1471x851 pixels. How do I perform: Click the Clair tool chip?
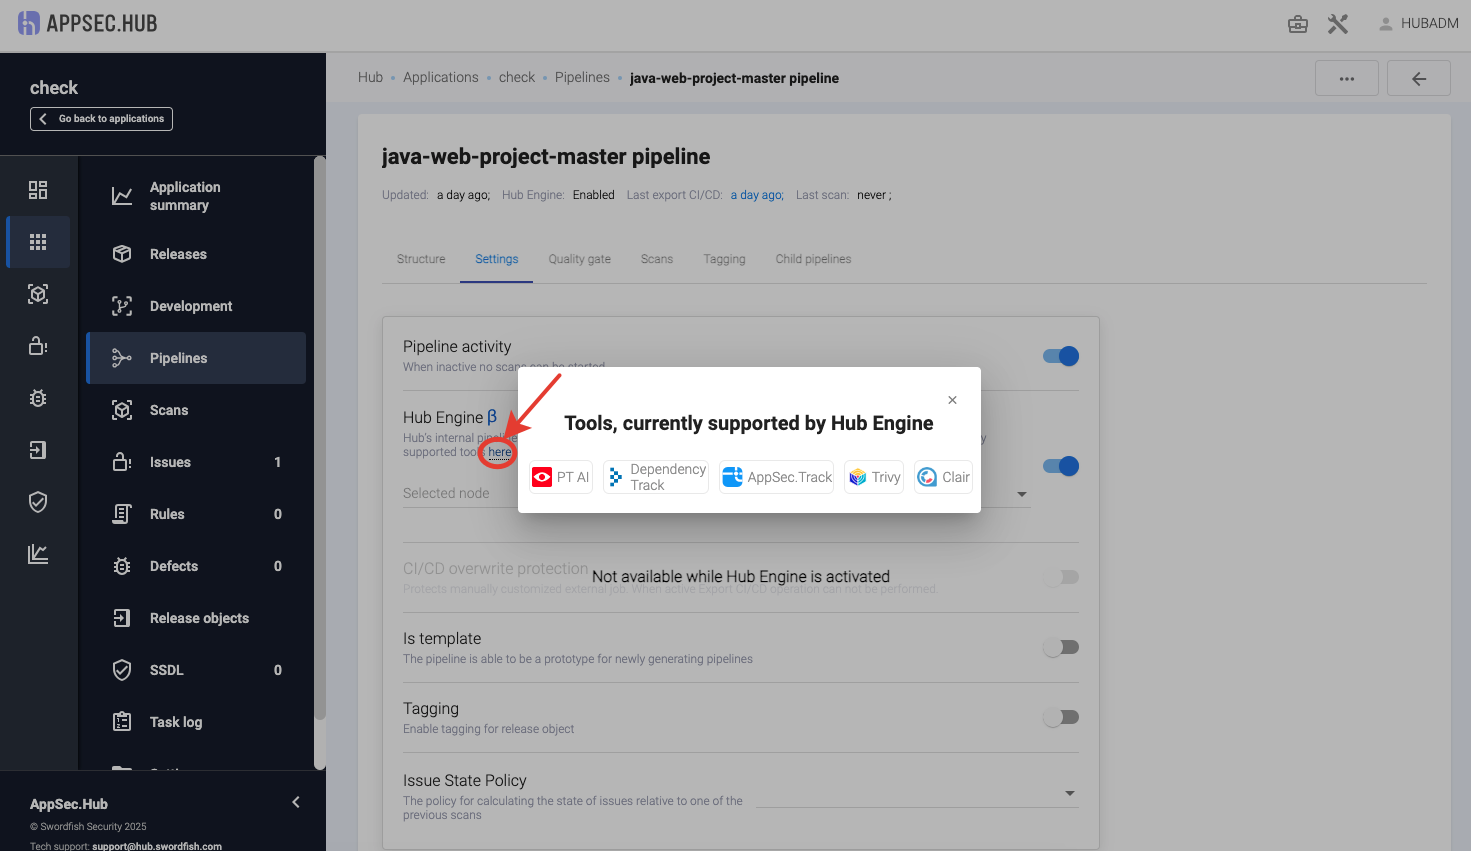(943, 477)
